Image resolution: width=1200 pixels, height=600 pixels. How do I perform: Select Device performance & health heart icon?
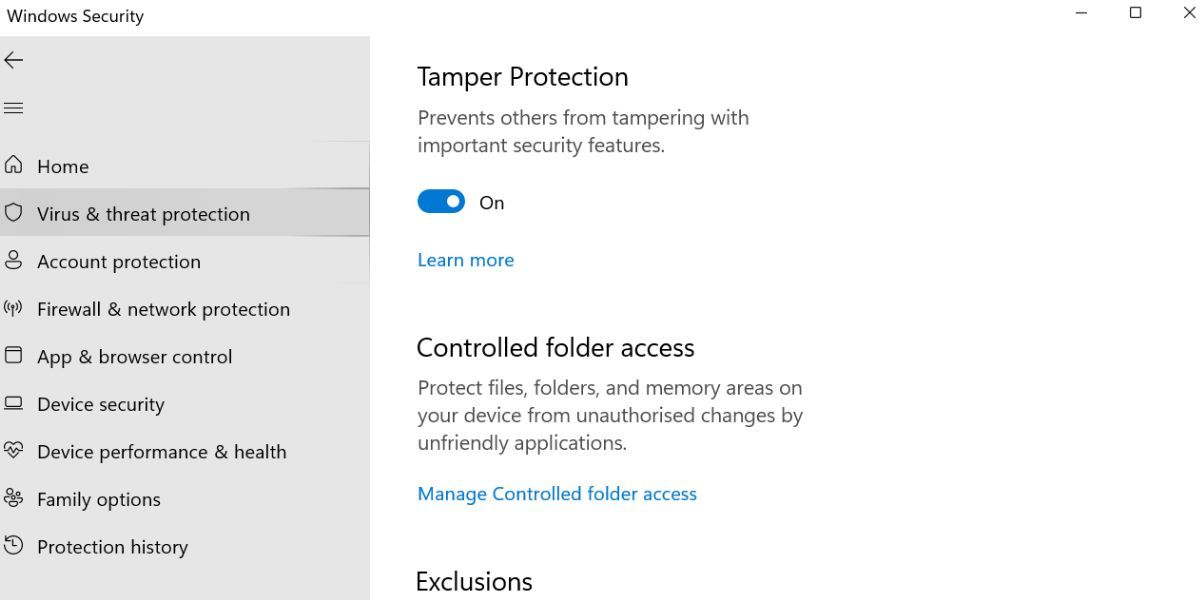tap(14, 451)
